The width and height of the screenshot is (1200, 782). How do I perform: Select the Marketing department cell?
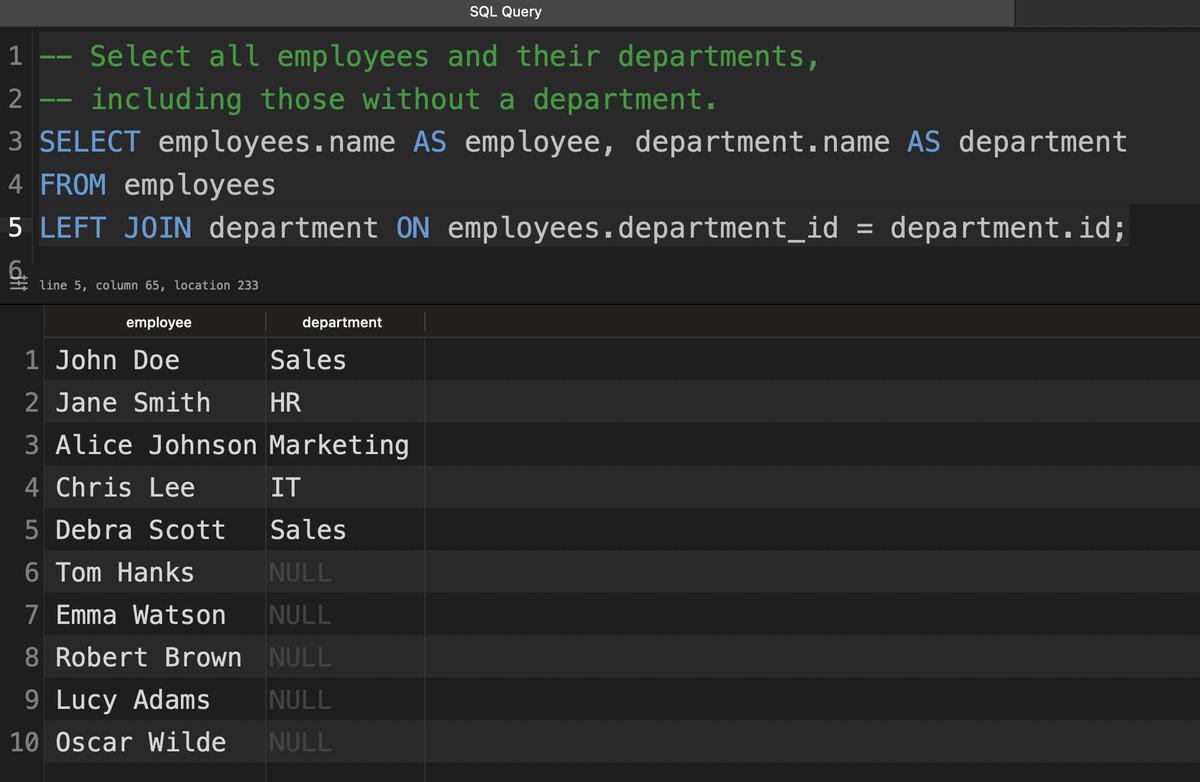pos(346,445)
